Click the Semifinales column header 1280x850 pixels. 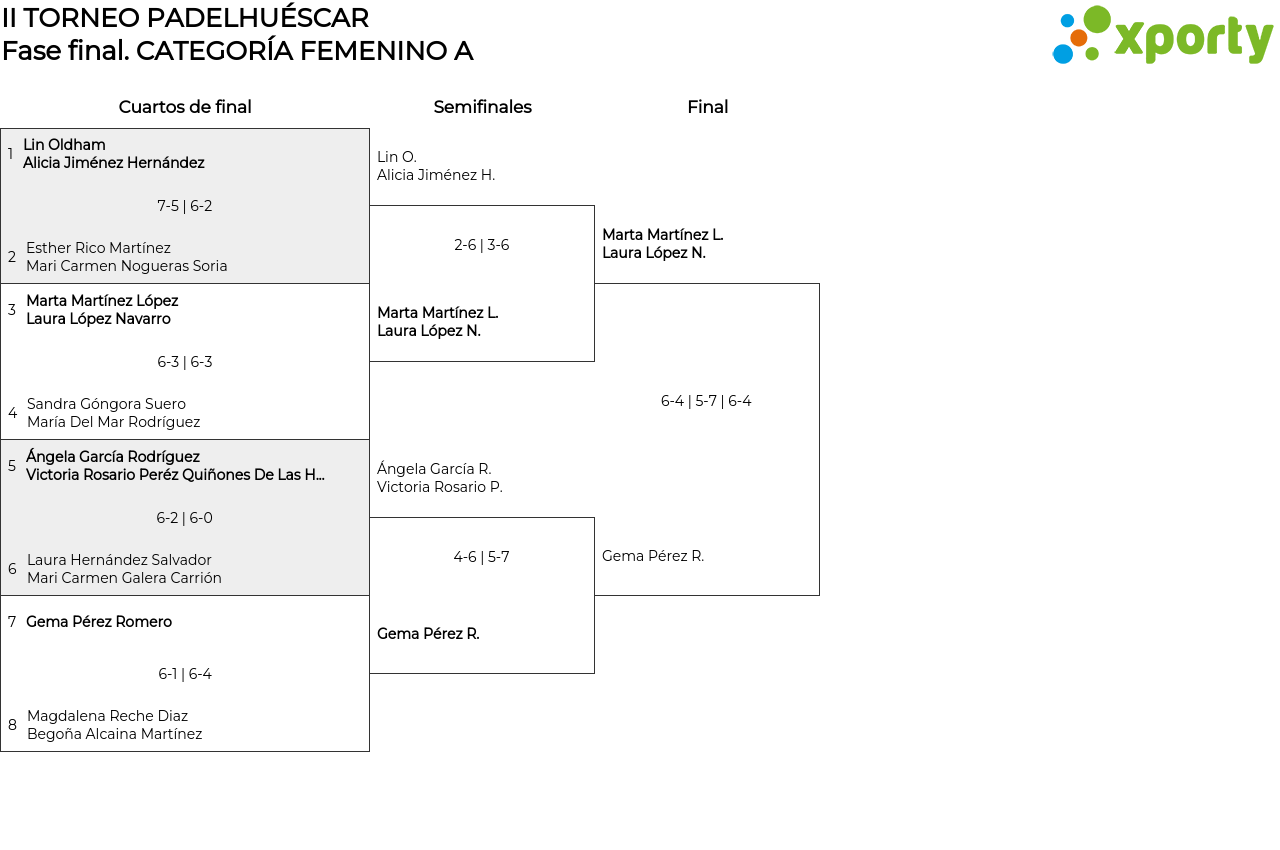pos(482,107)
